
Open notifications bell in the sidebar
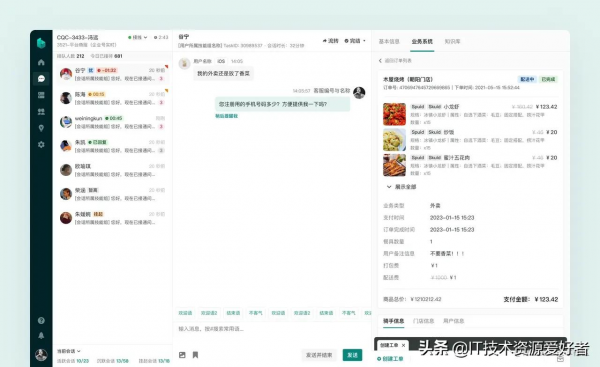41,336
